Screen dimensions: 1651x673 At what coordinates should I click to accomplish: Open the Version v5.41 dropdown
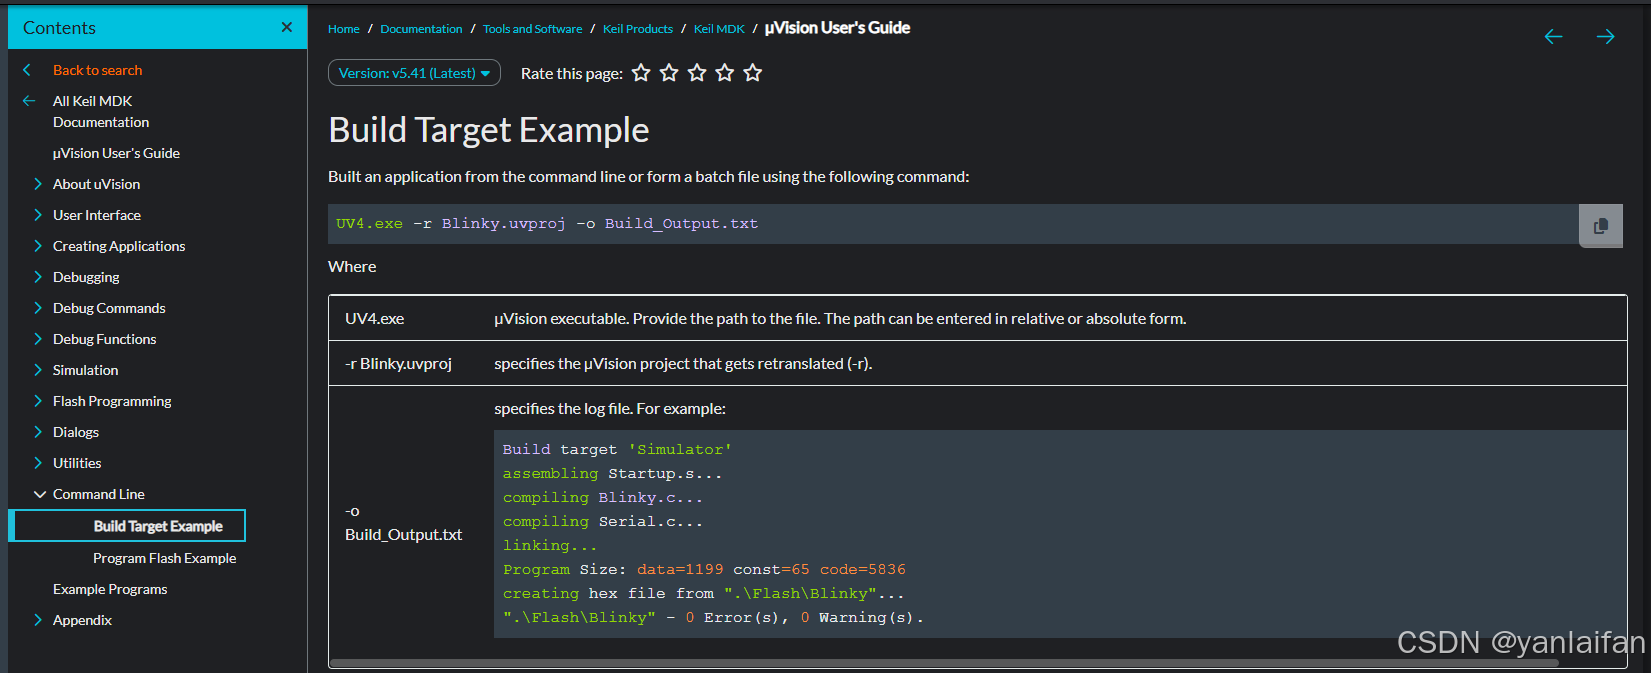(x=414, y=73)
